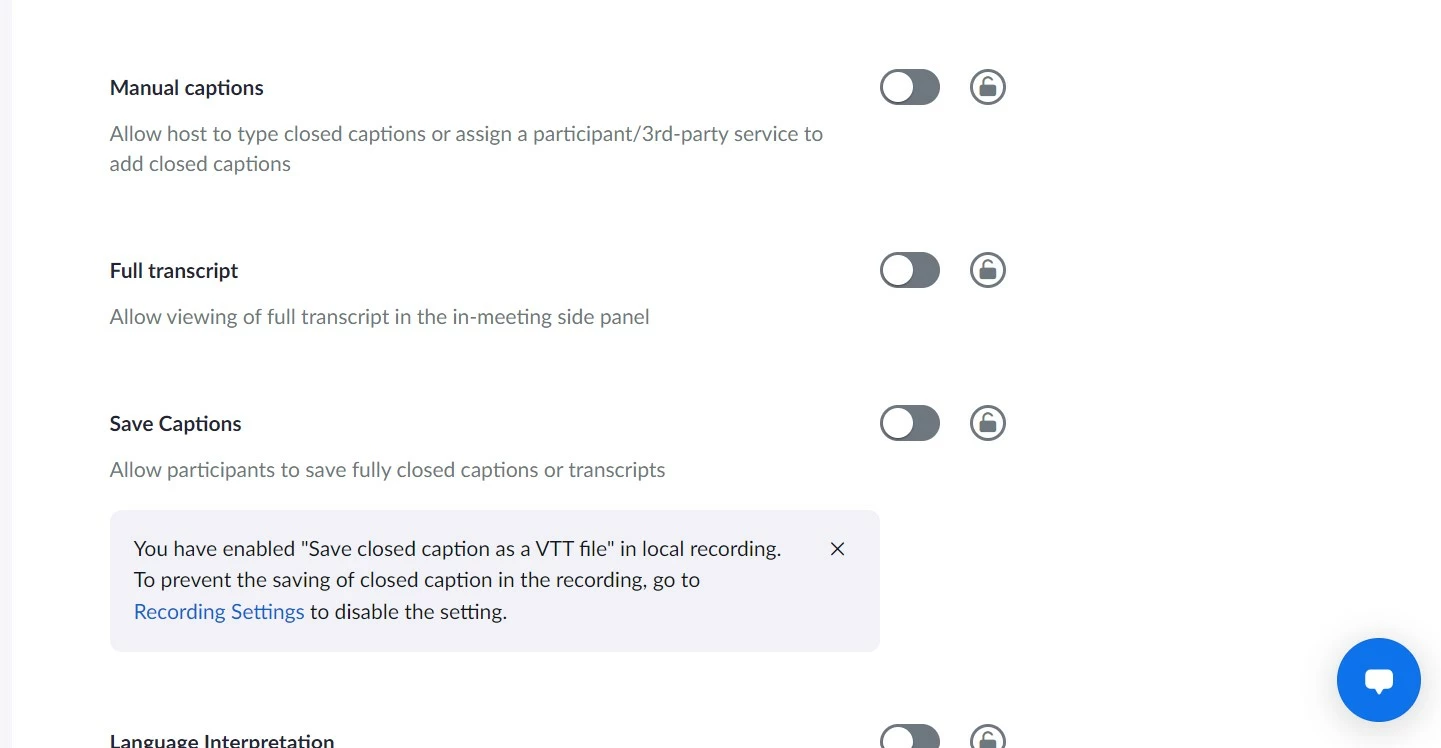Screen dimensions: 1441x748
Task: Click the Save Captions description text
Action: click(x=388, y=470)
